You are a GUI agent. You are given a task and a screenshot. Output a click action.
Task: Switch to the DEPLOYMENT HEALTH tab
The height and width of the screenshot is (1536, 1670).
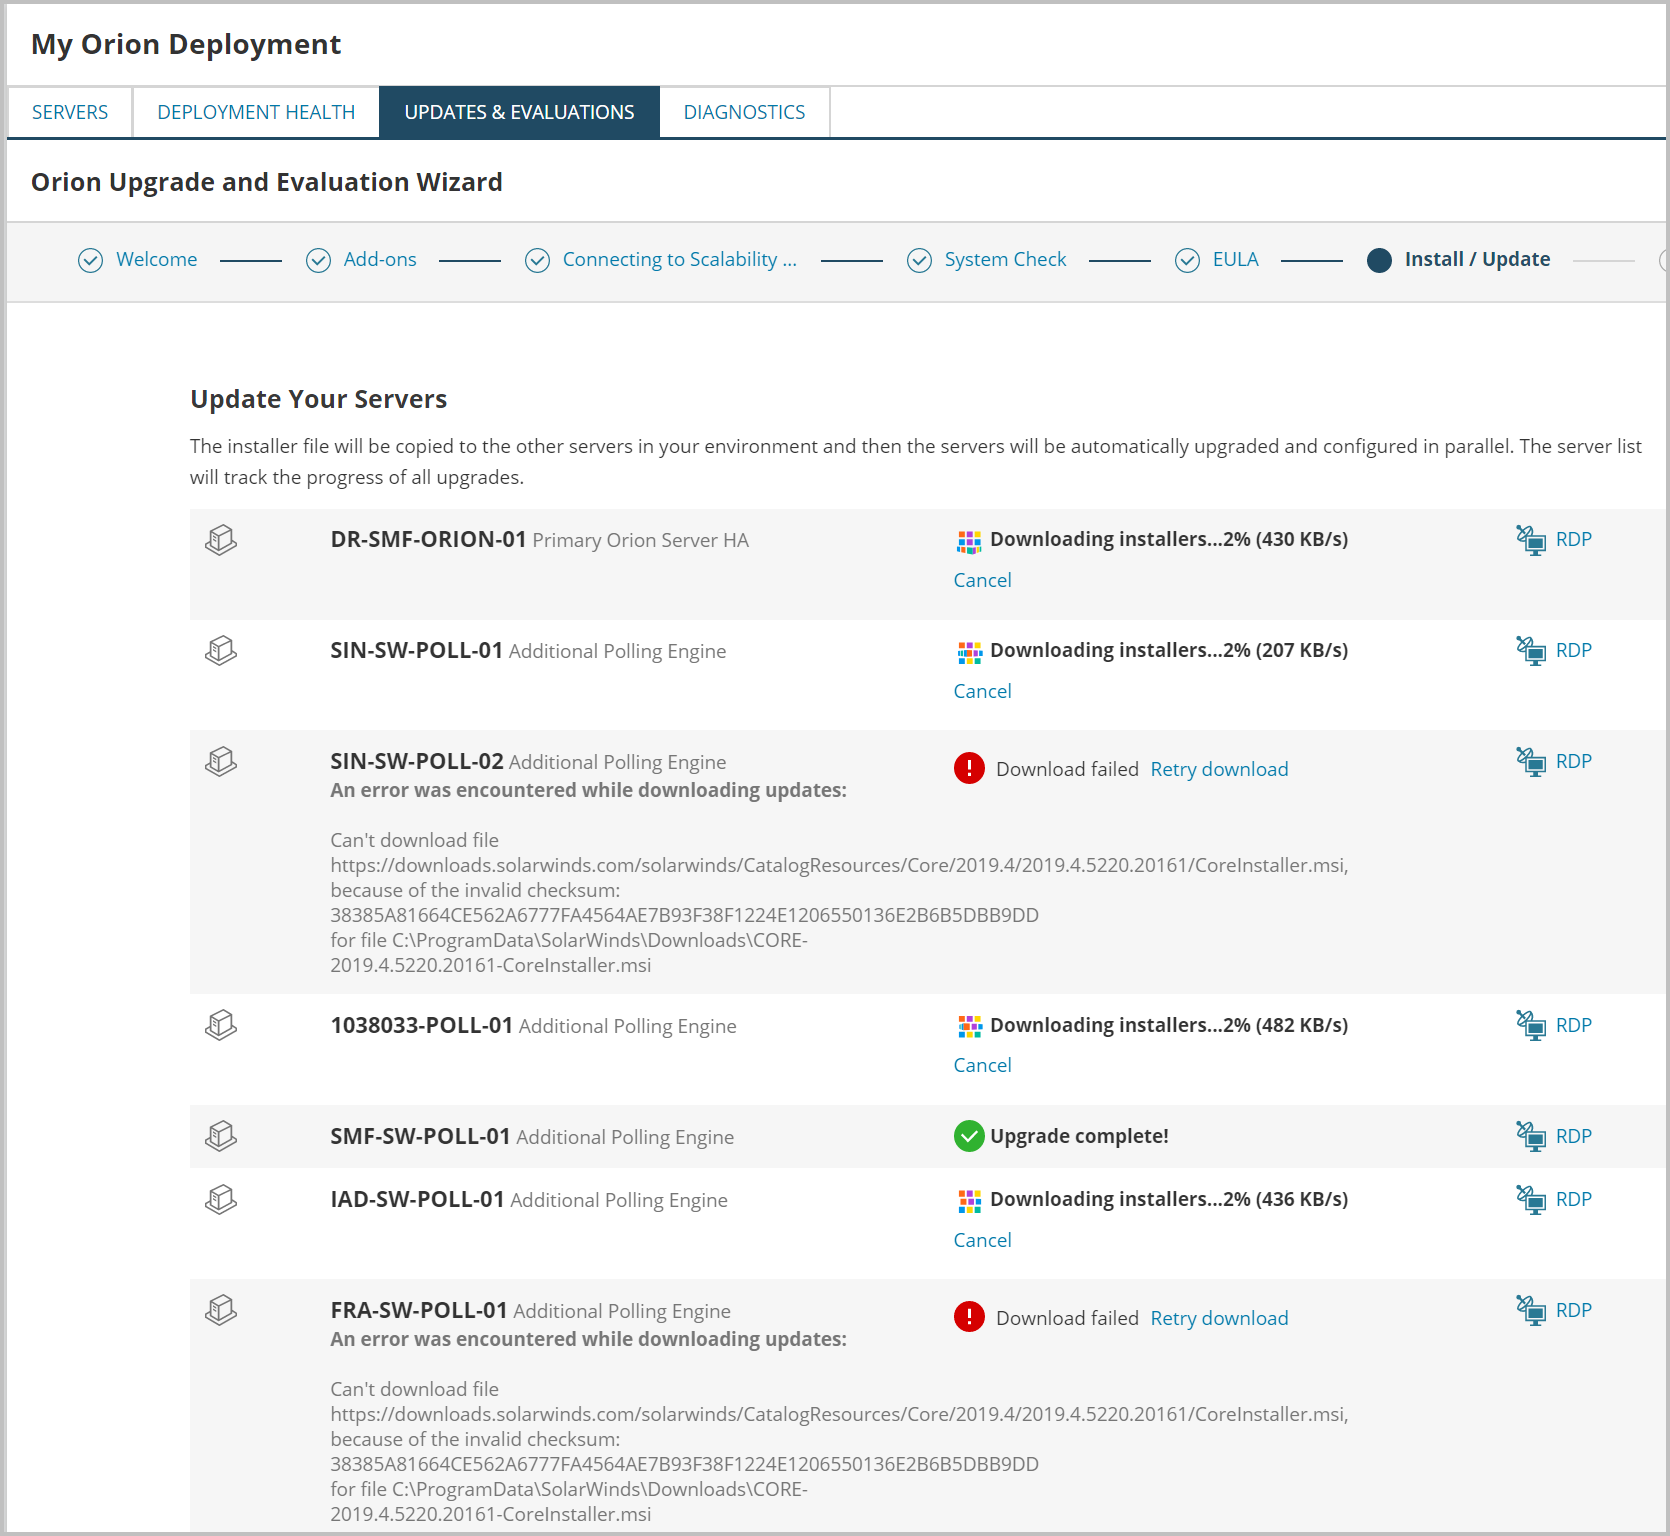(256, 112)
